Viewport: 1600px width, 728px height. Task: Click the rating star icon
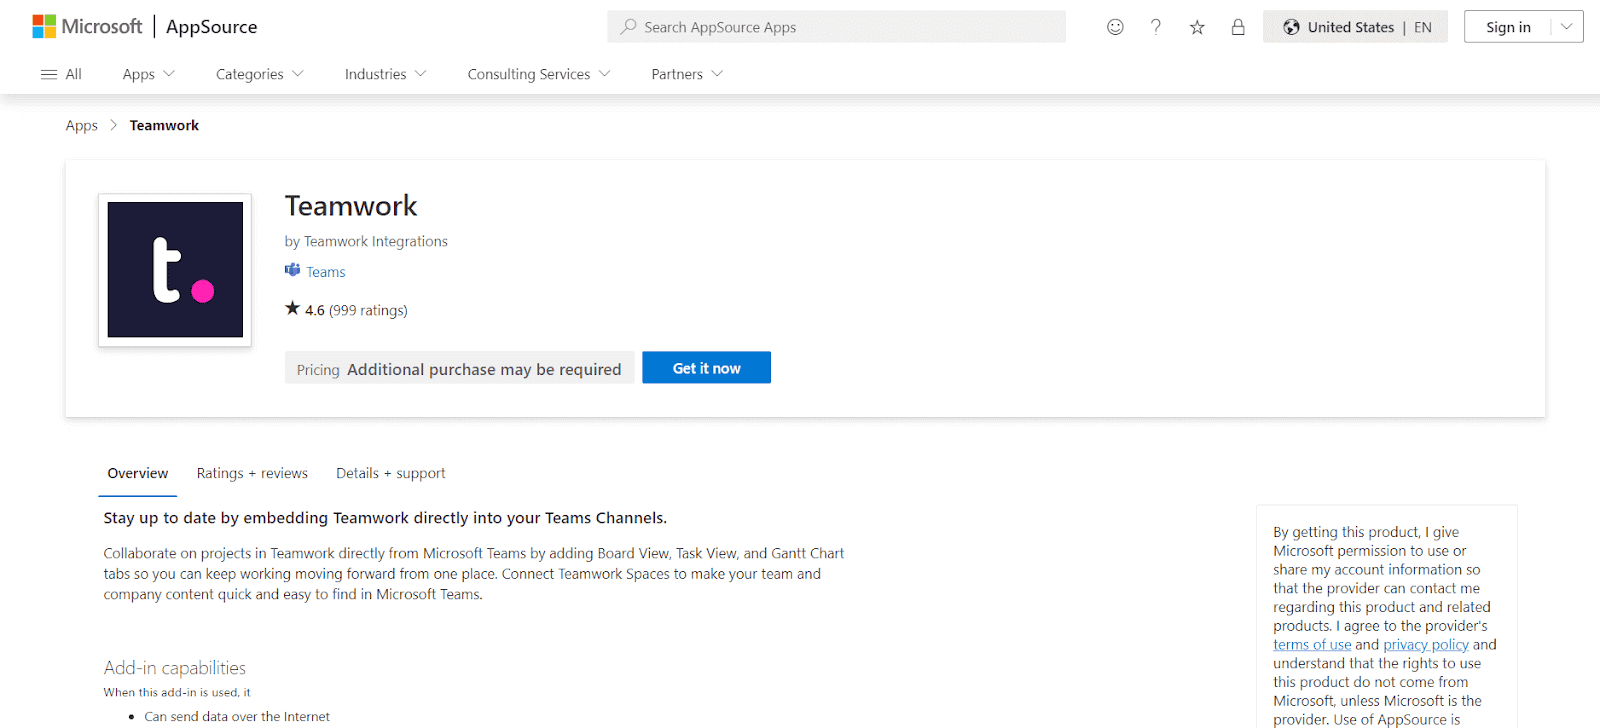292,309
